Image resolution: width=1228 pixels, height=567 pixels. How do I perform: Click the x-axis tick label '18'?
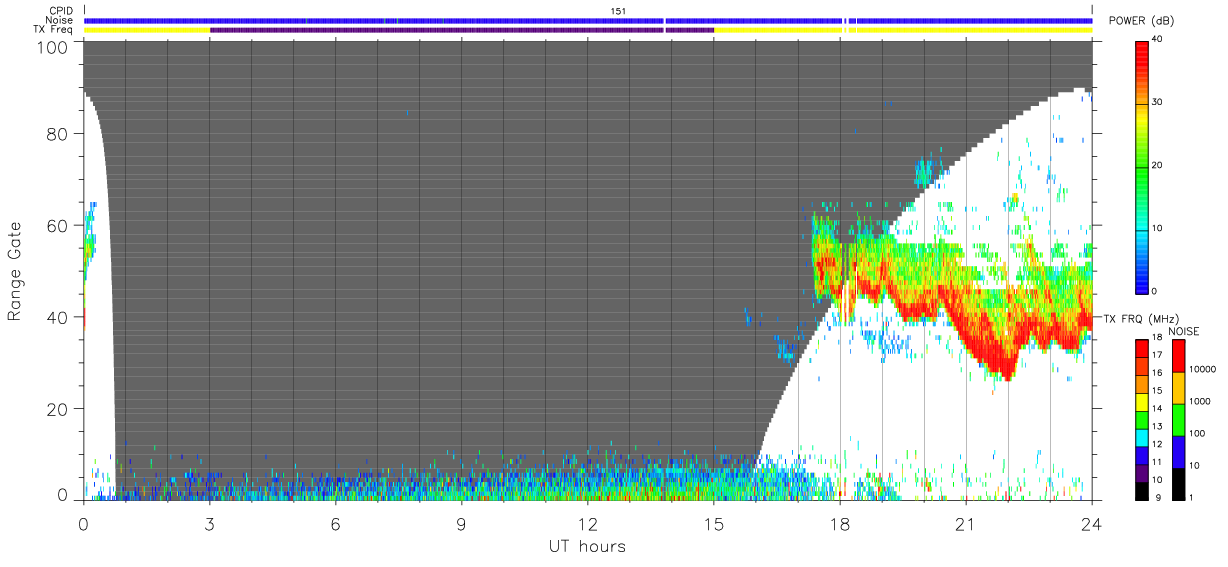(x=840, y=523)
